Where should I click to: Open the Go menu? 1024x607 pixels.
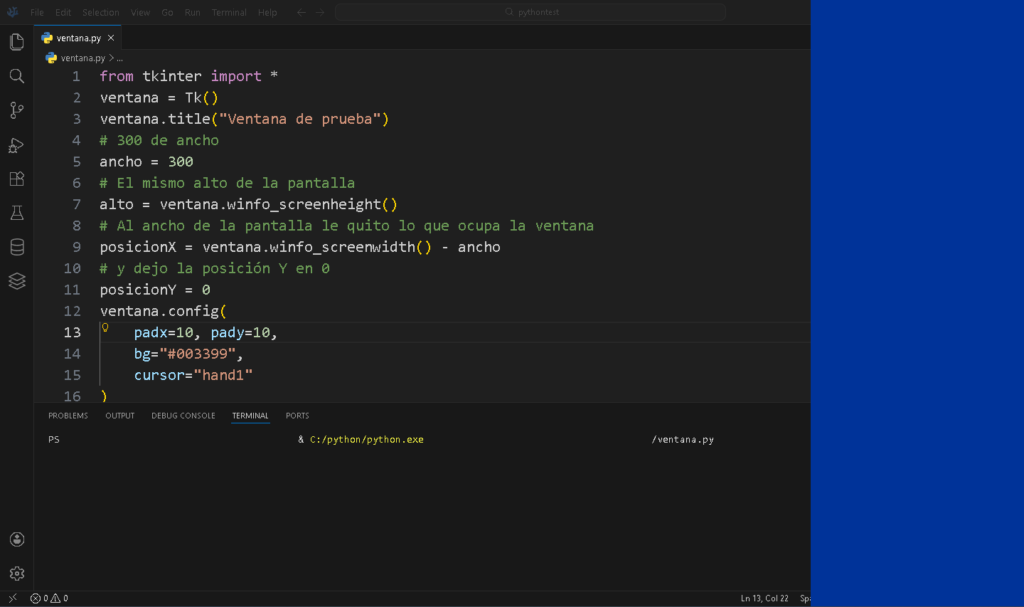167,12
